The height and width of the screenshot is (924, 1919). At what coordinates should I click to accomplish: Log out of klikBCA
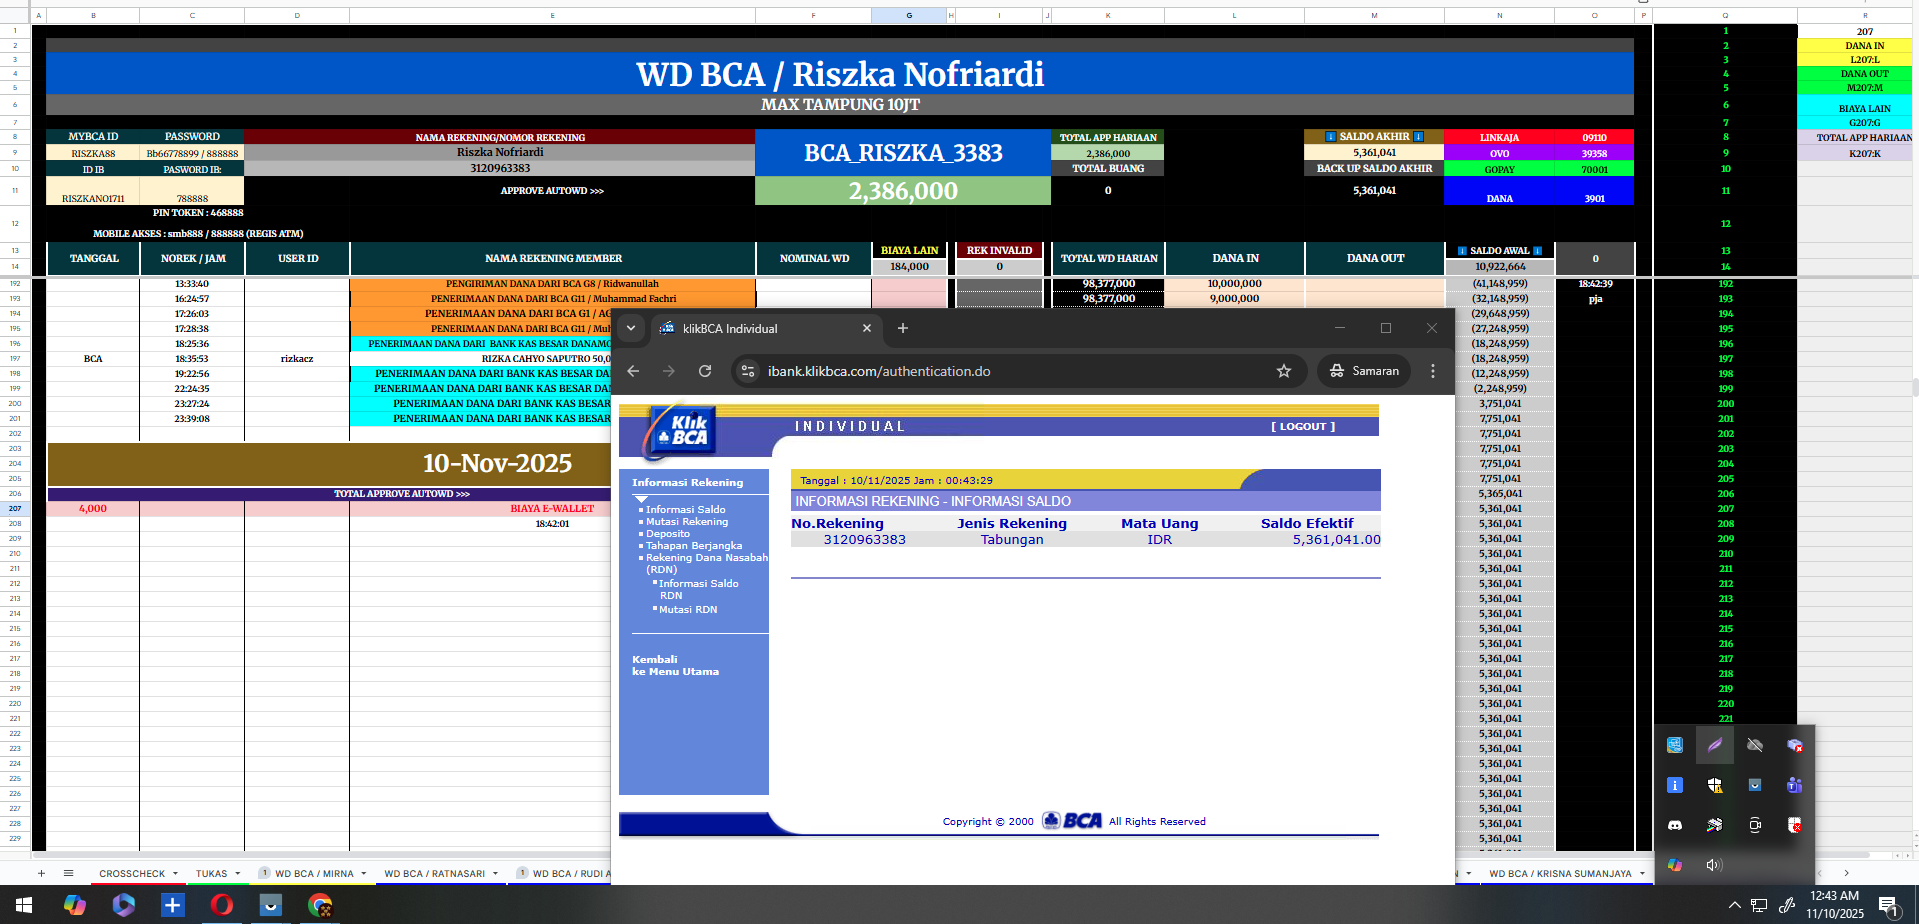pos(1303,427)
